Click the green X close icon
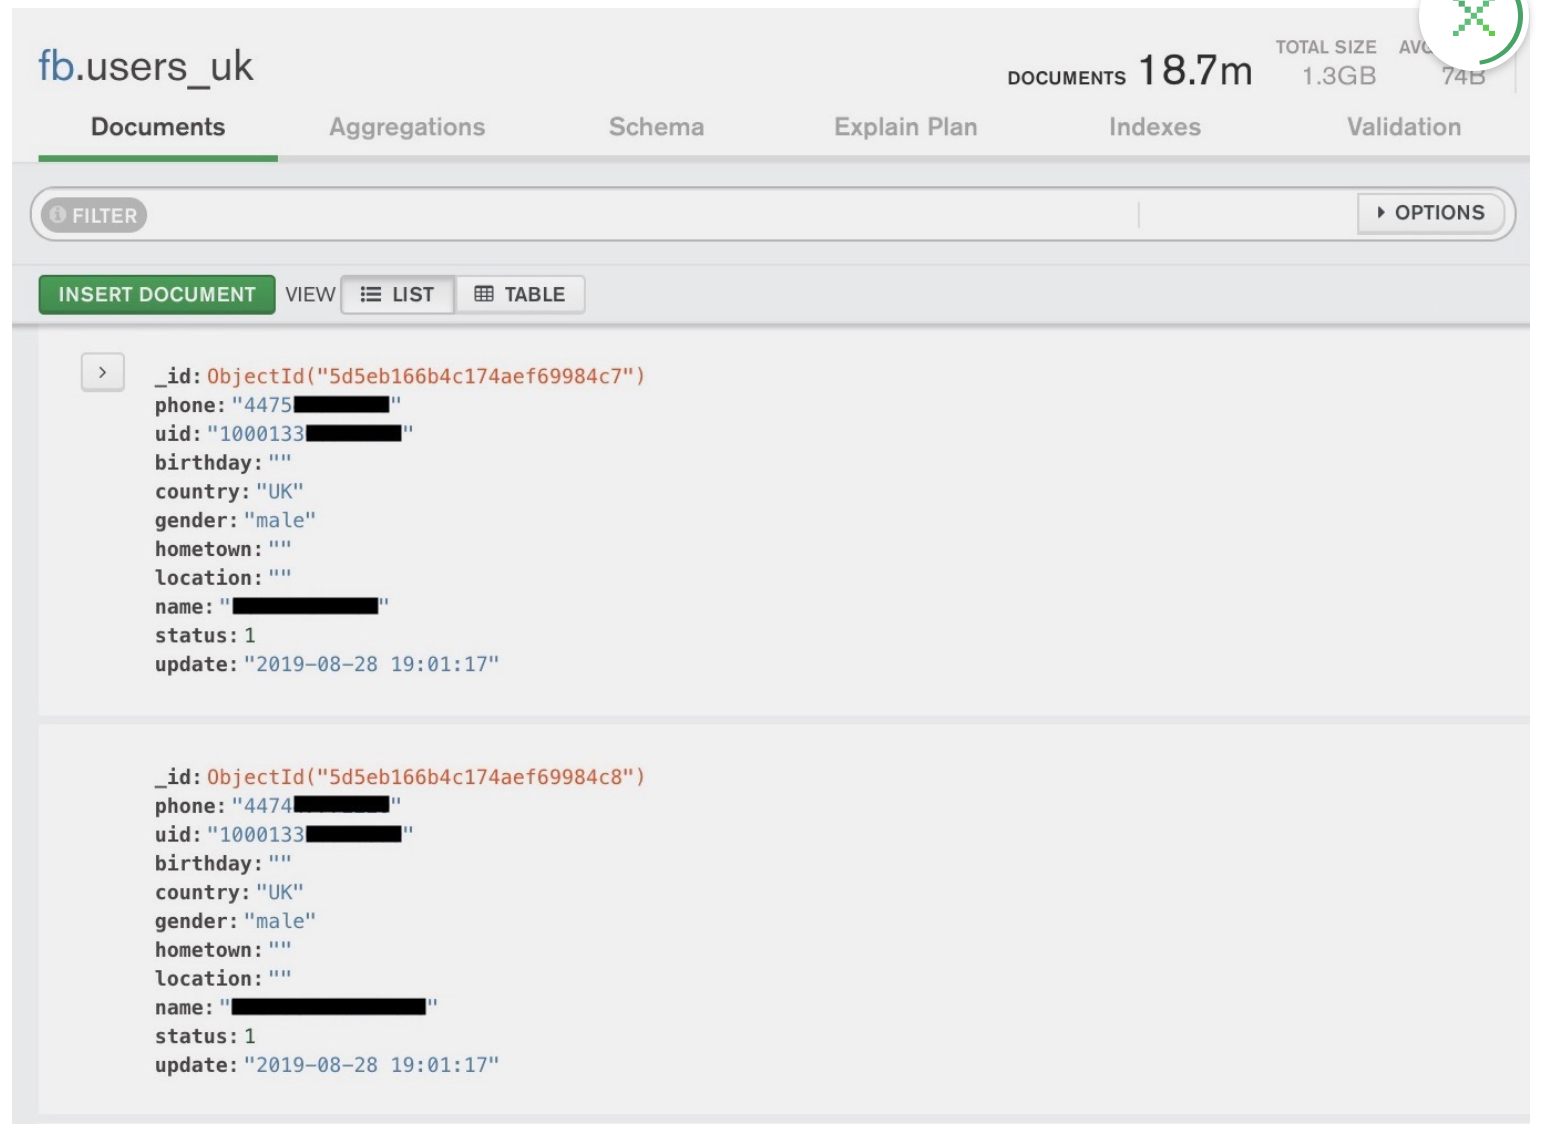Screen dimensions: 1552x1130 coord(1473,17)
